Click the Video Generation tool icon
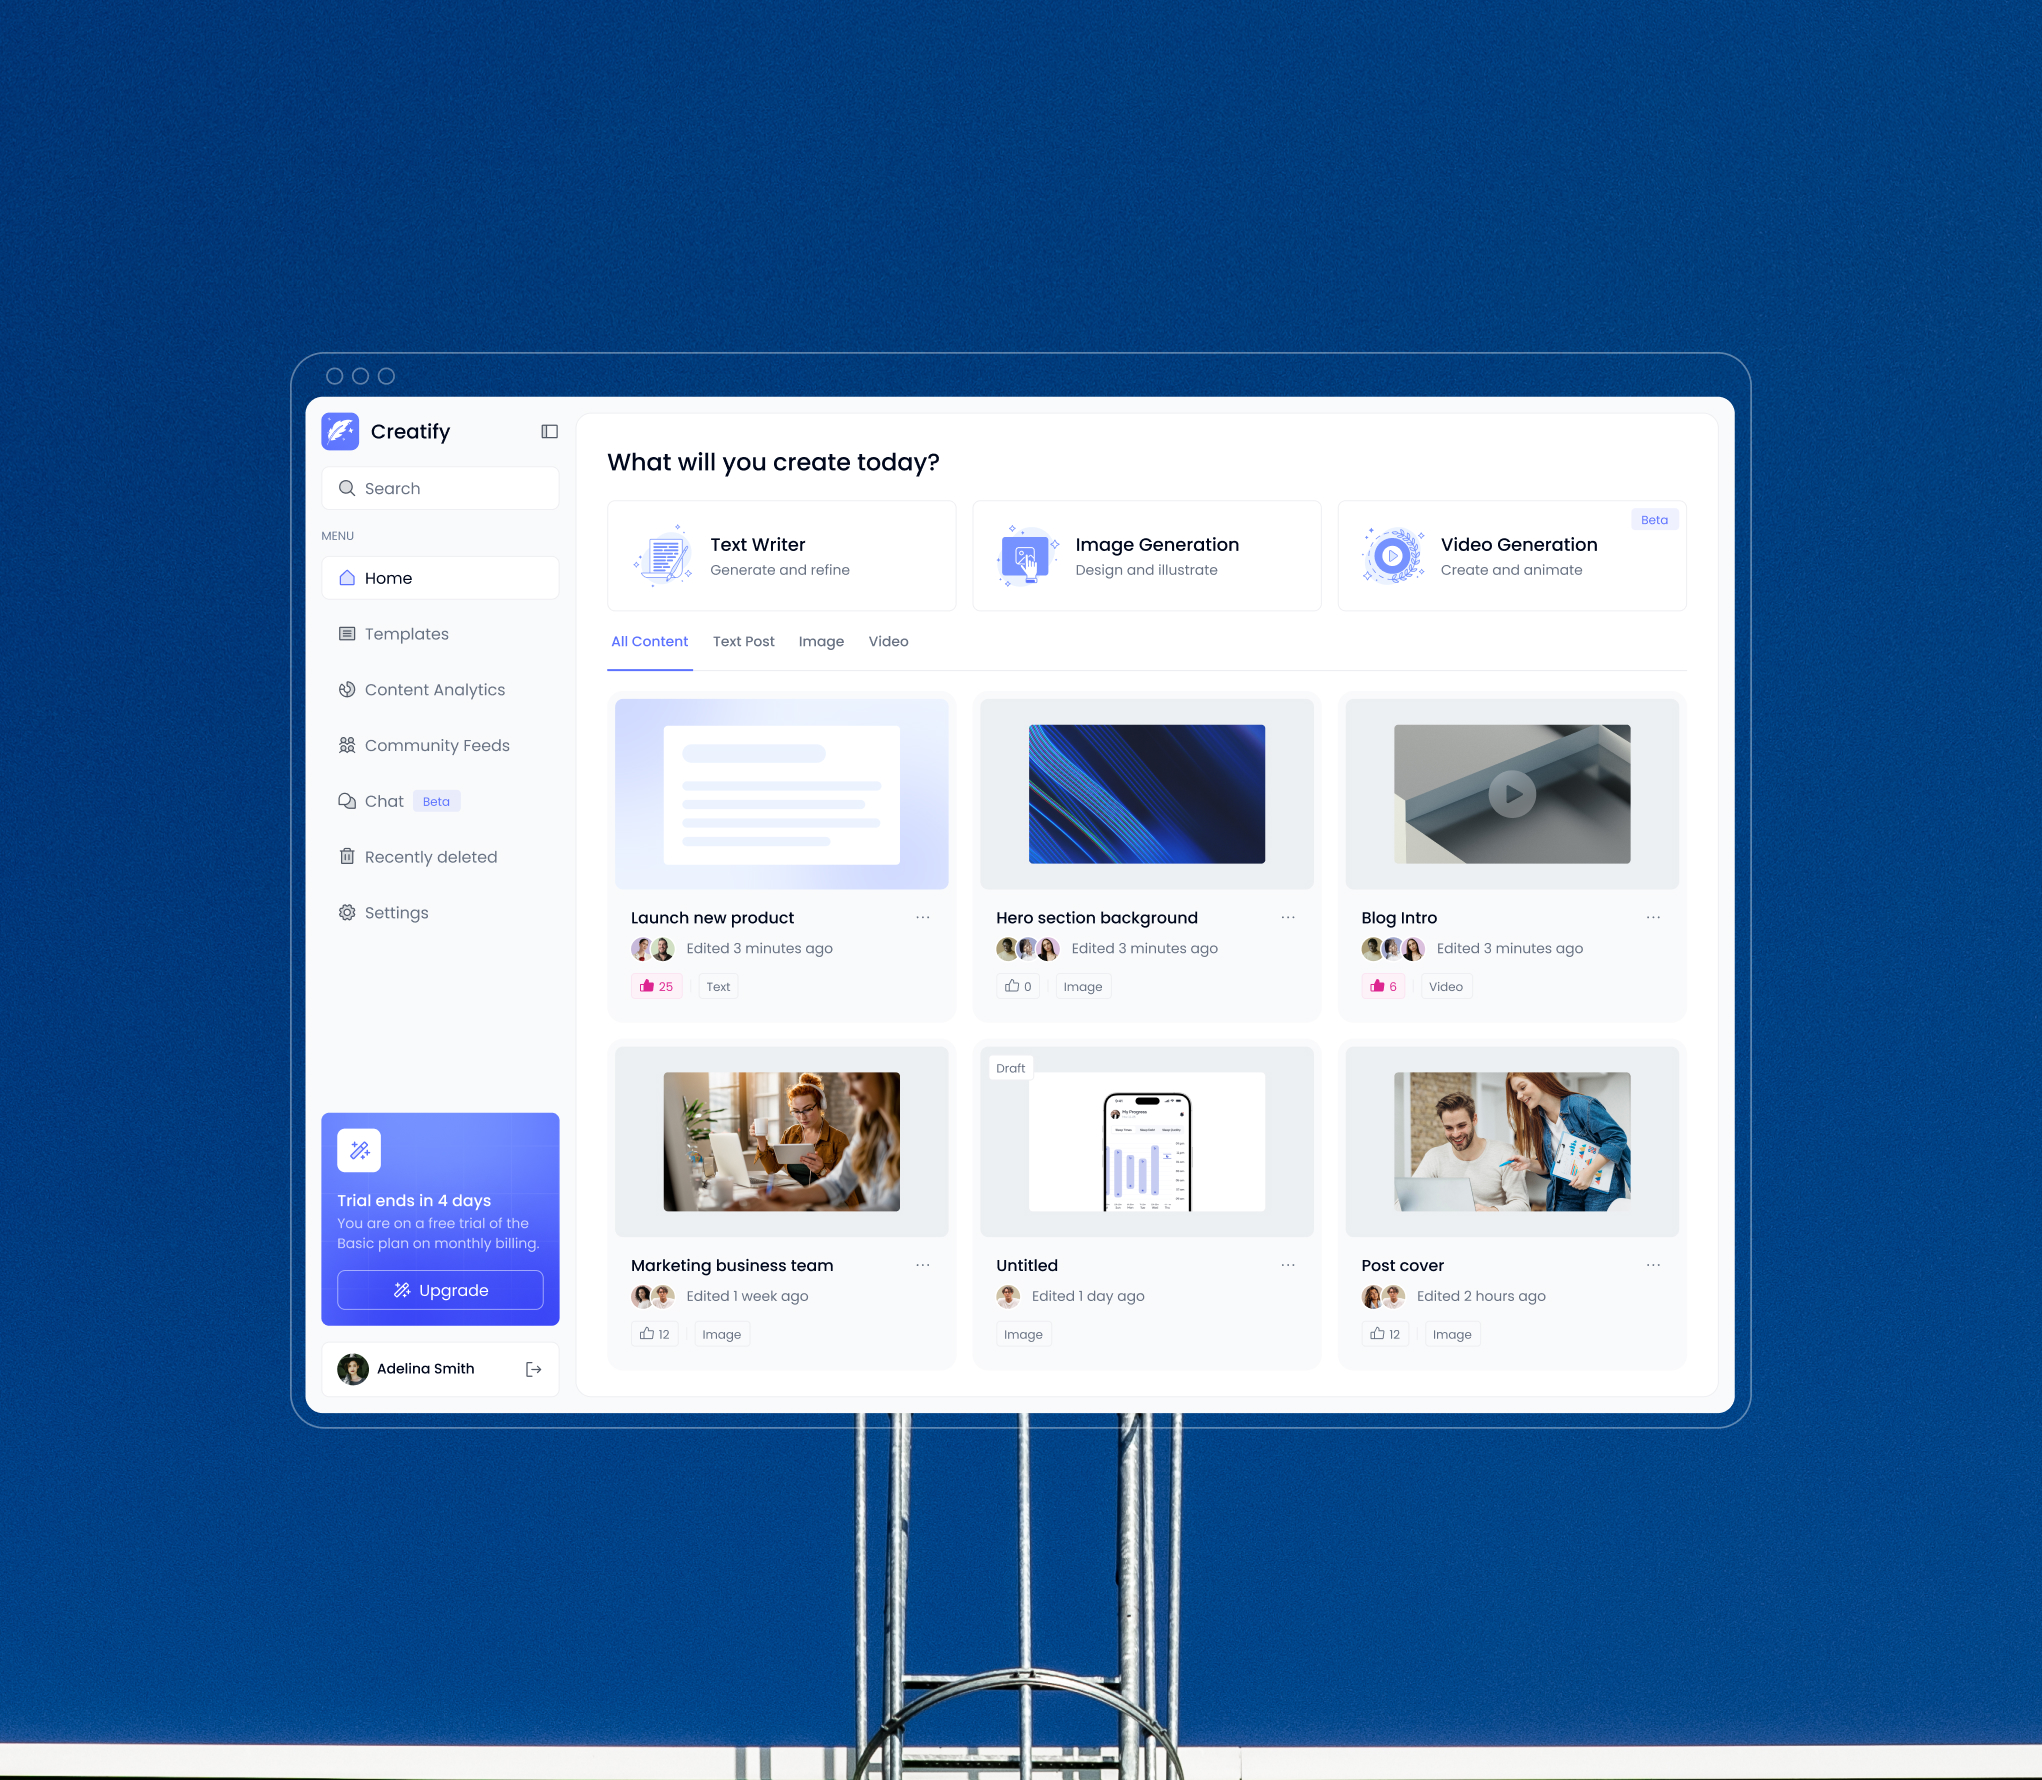The image size is (2042, 1780). click(x=1391, y=556)
